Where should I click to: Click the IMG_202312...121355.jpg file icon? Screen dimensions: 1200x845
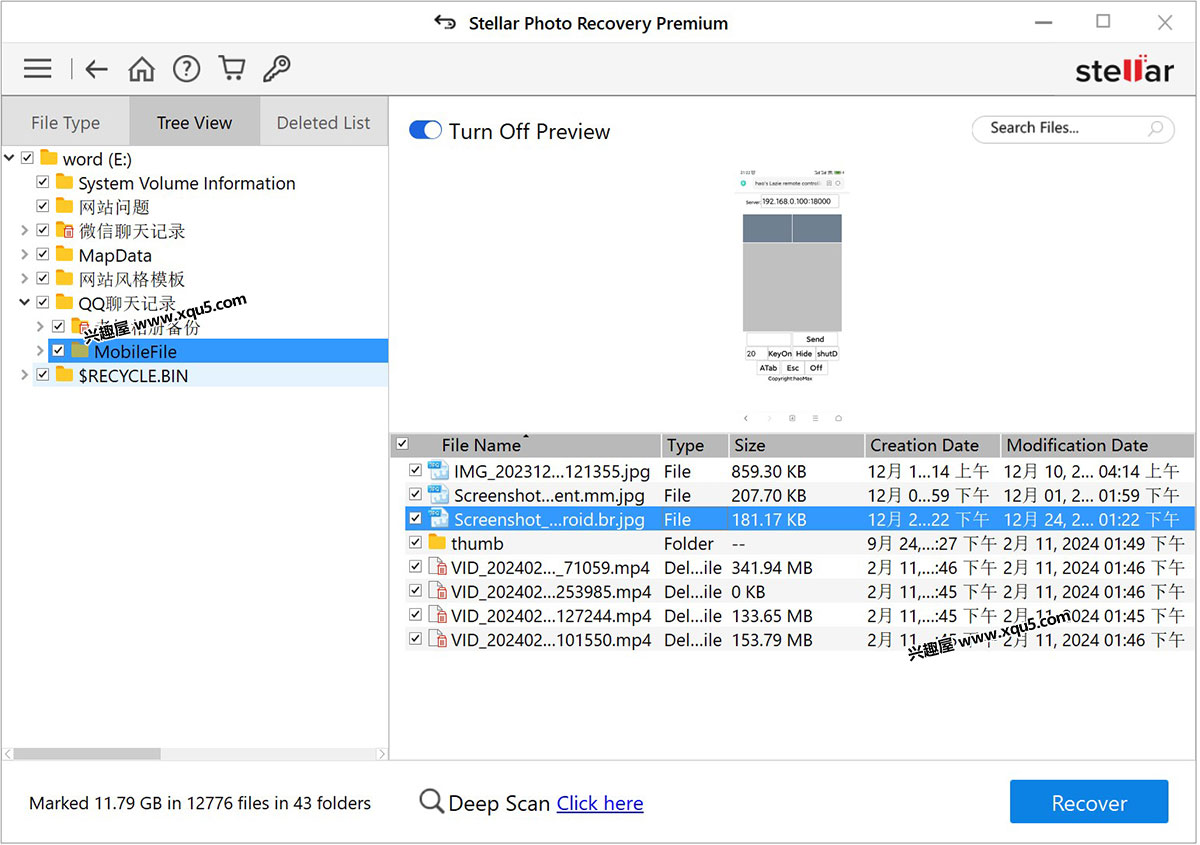pyautogui.click(x=438, y=471)
